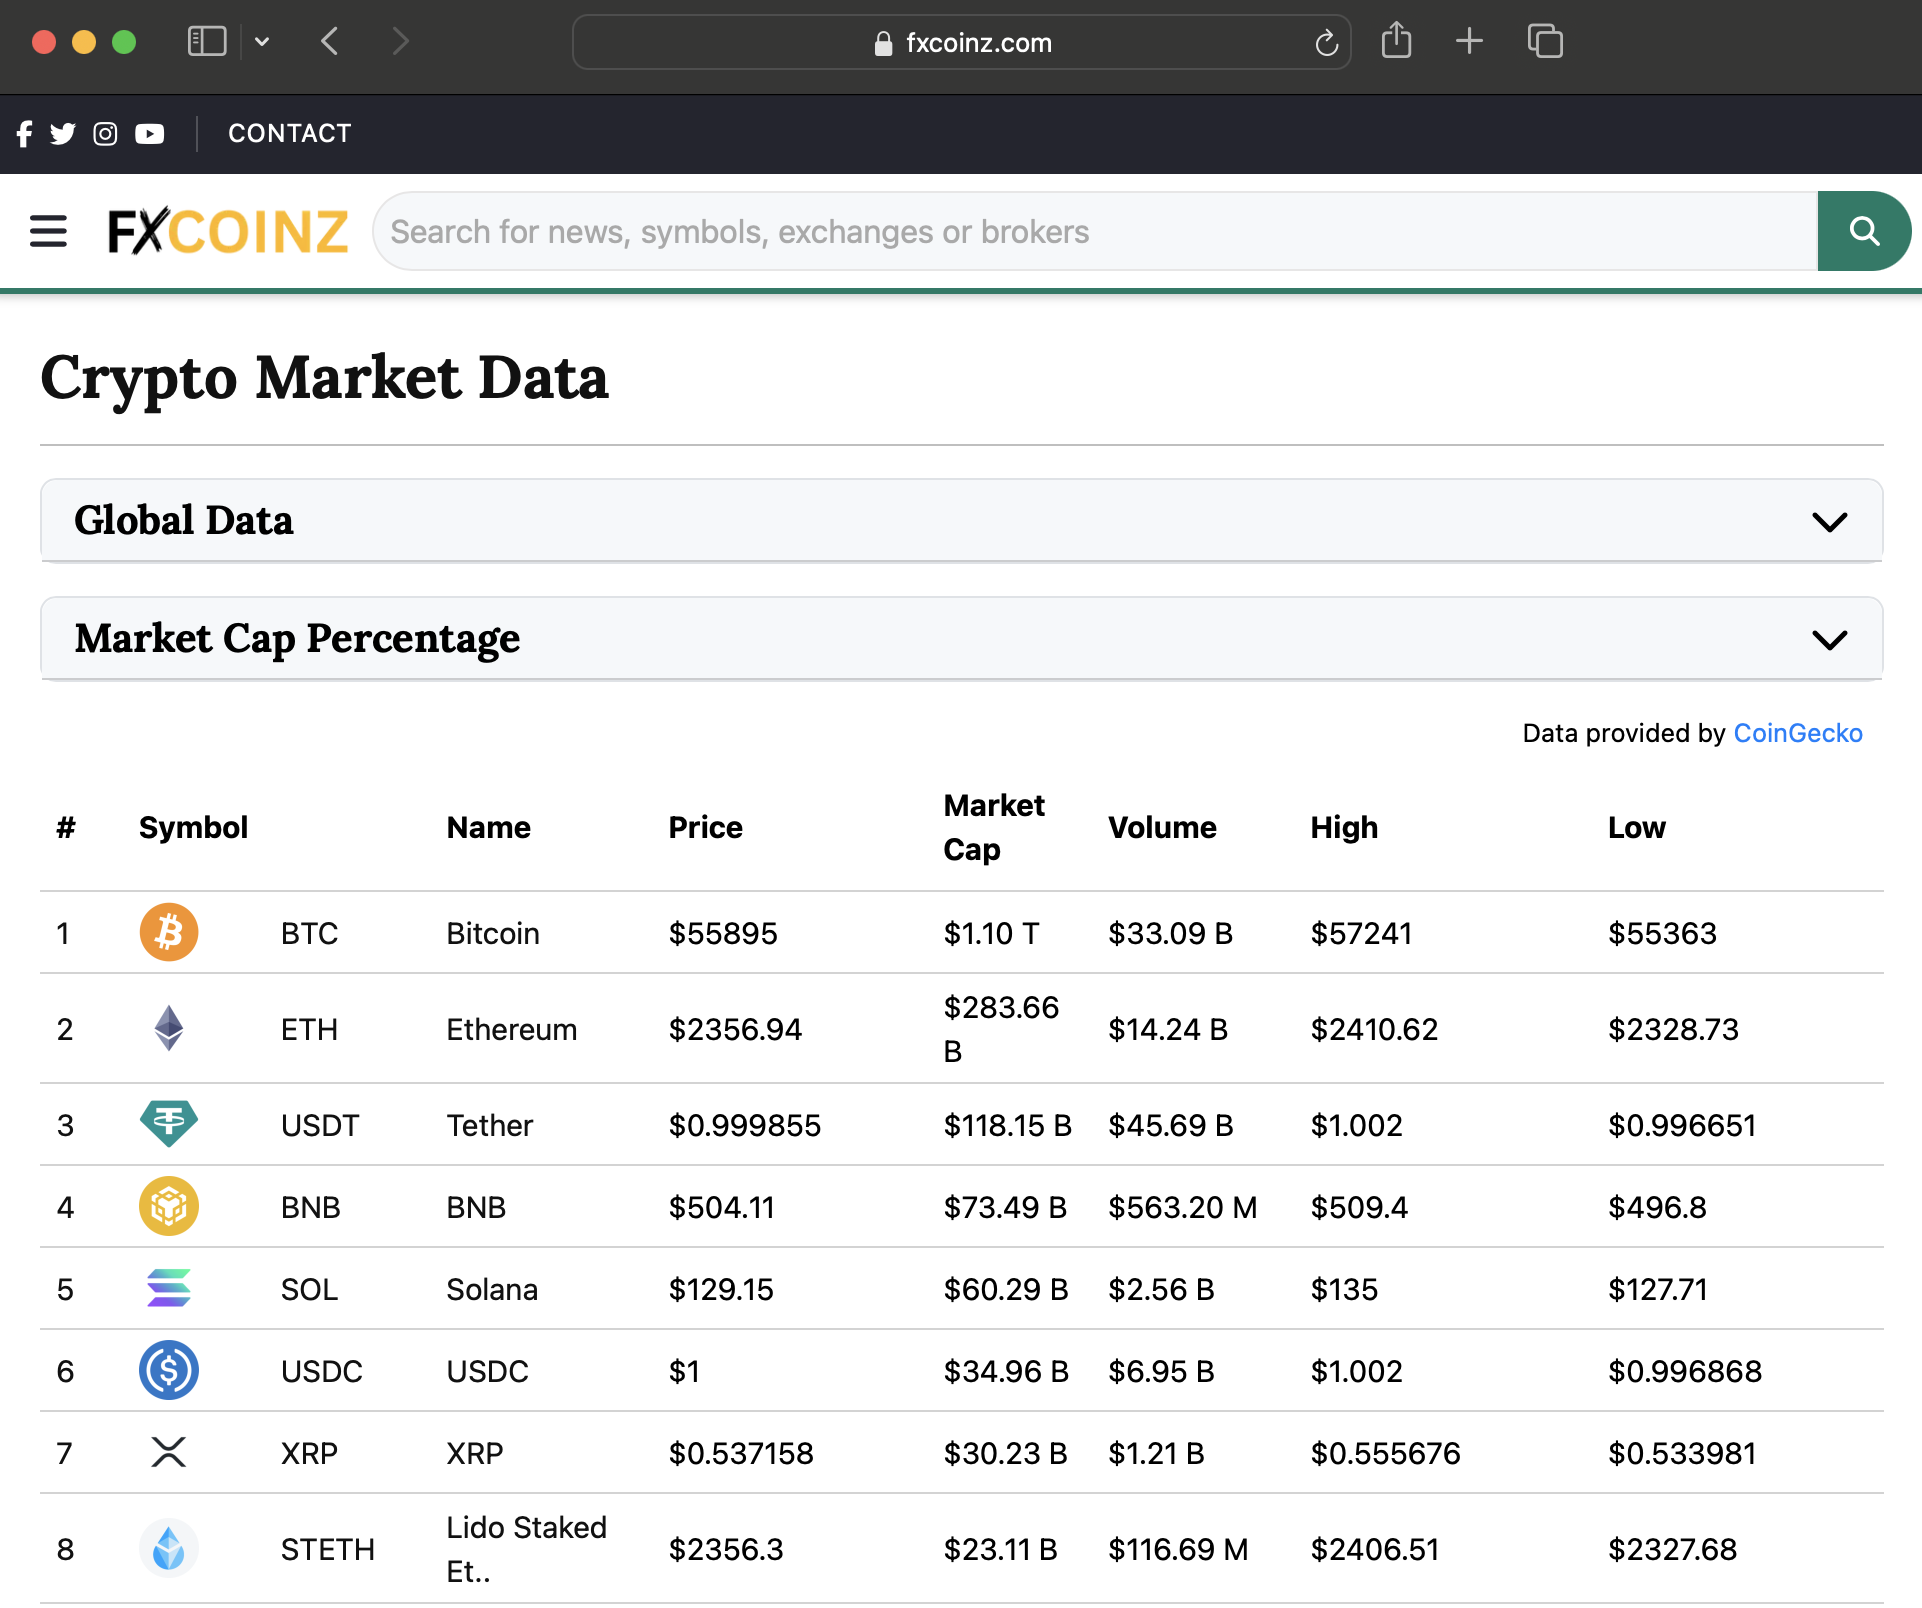
Task: Open the sidebar tab group dropdown arrow
Action: 262,41
